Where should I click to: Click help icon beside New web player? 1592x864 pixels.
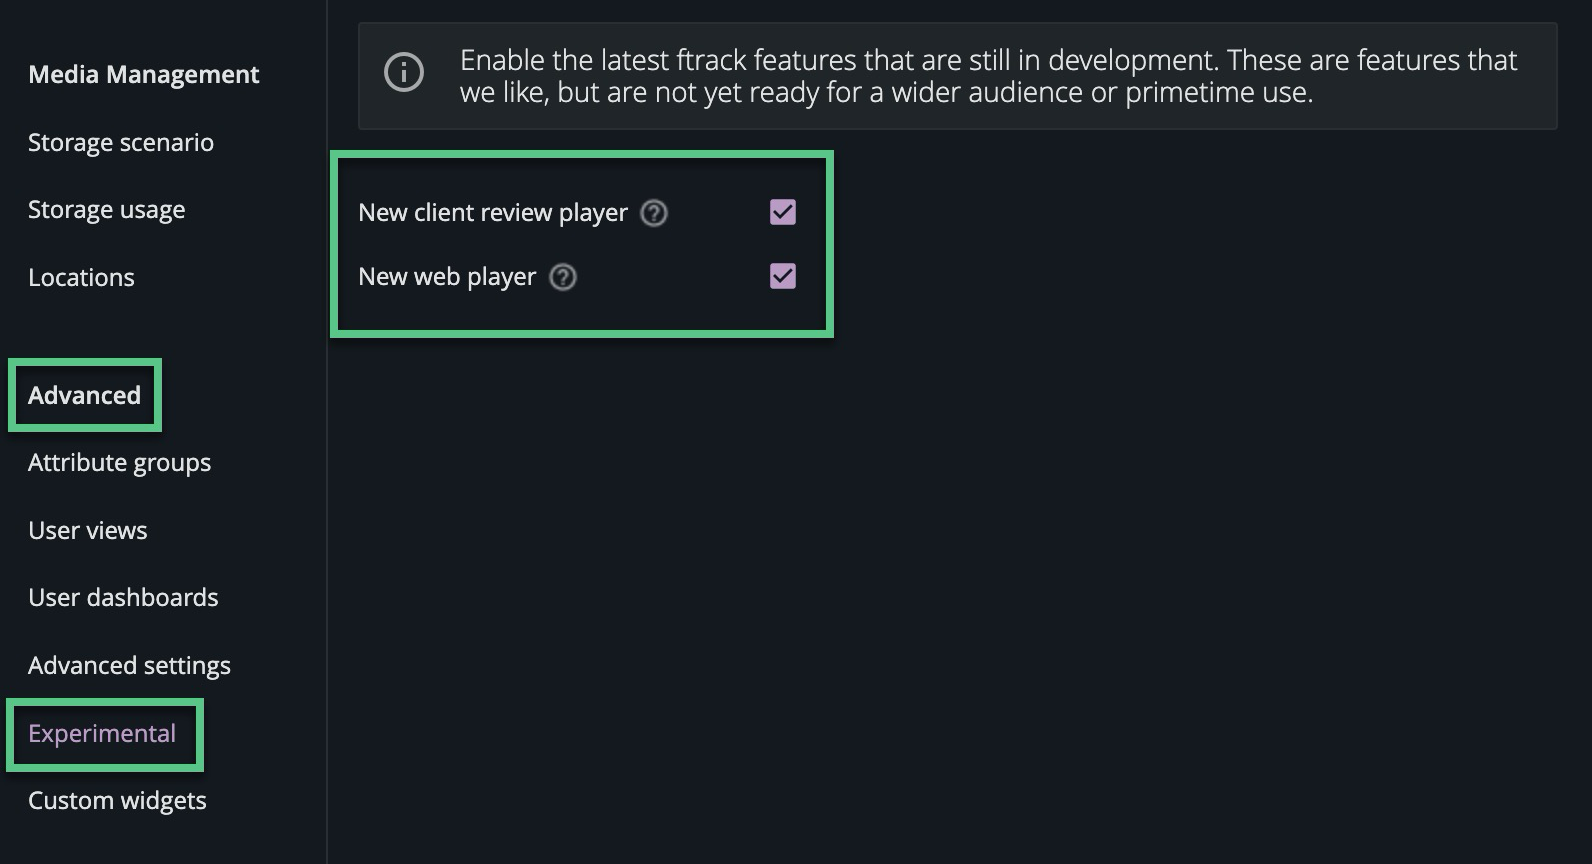pyautogui.click(x=563, y=277)
